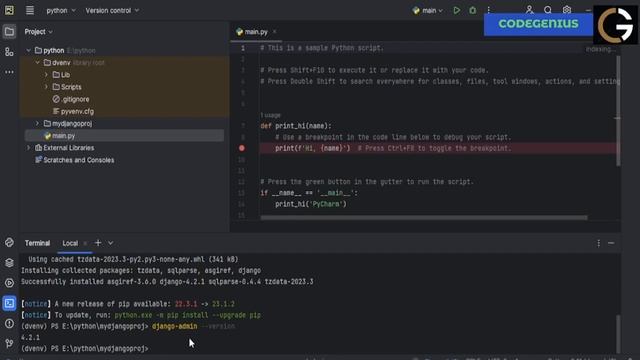Open more run actions vertical dots
The width and height of the screenshot is (640, 360).
pos(489,11)
